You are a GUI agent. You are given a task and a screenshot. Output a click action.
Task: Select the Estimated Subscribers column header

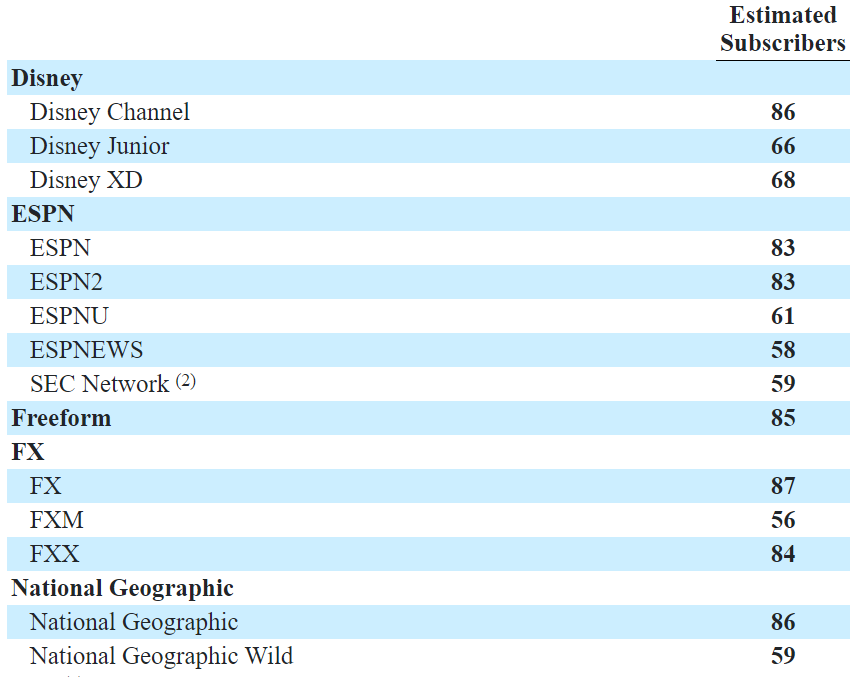click(x=782, y=30)
